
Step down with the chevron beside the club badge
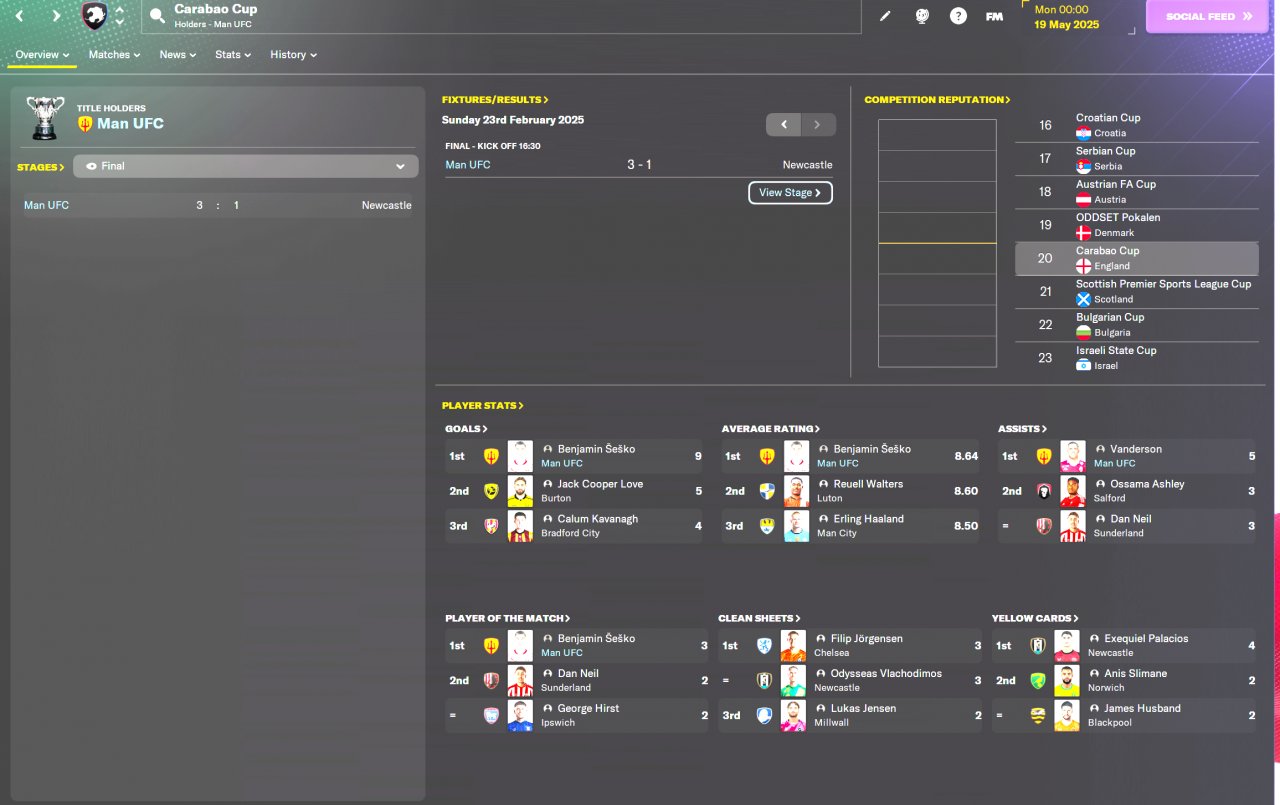click(120, 22)
